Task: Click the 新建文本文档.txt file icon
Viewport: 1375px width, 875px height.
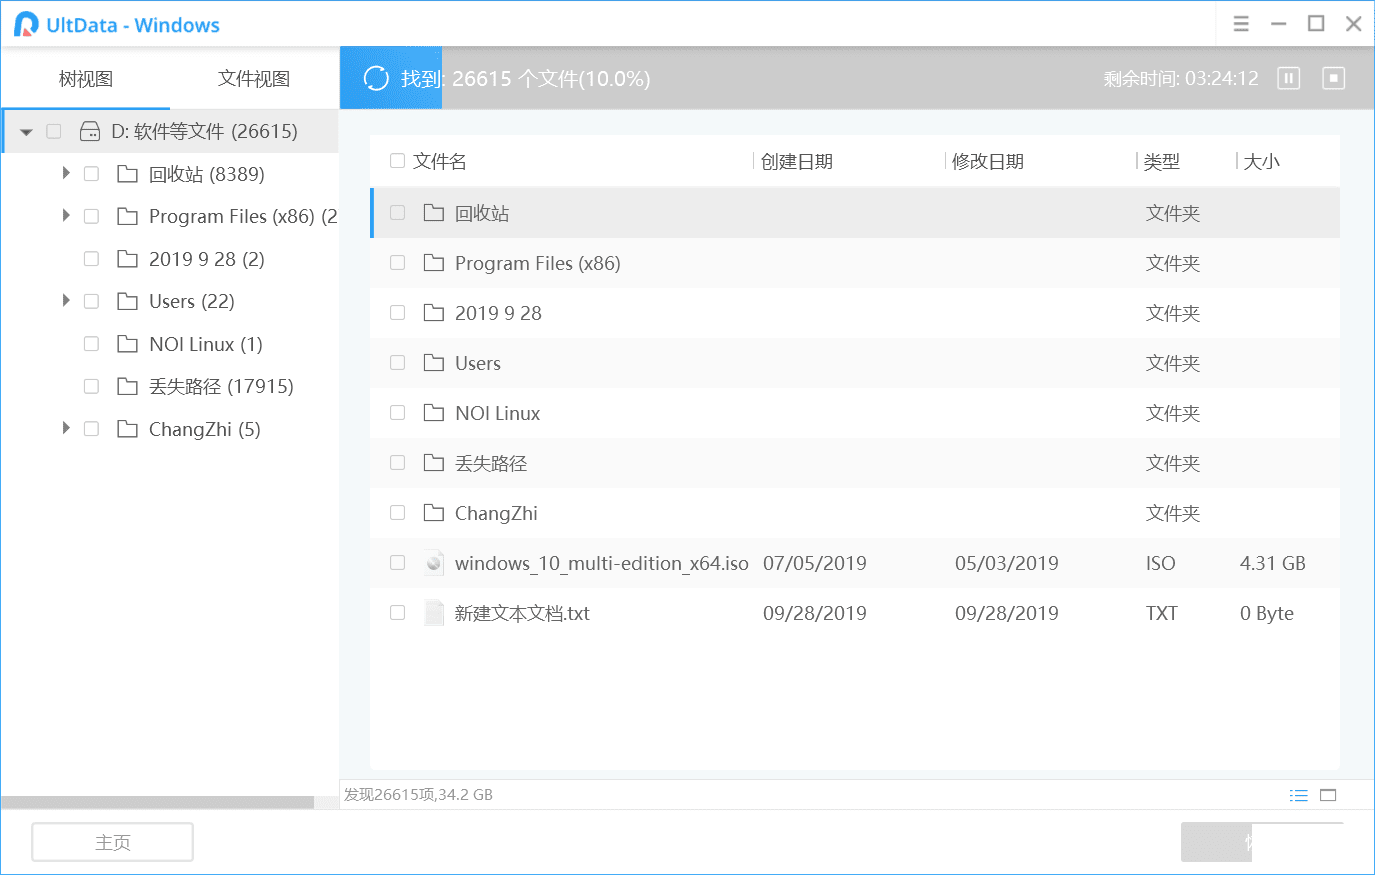Action: pos(434,613)
